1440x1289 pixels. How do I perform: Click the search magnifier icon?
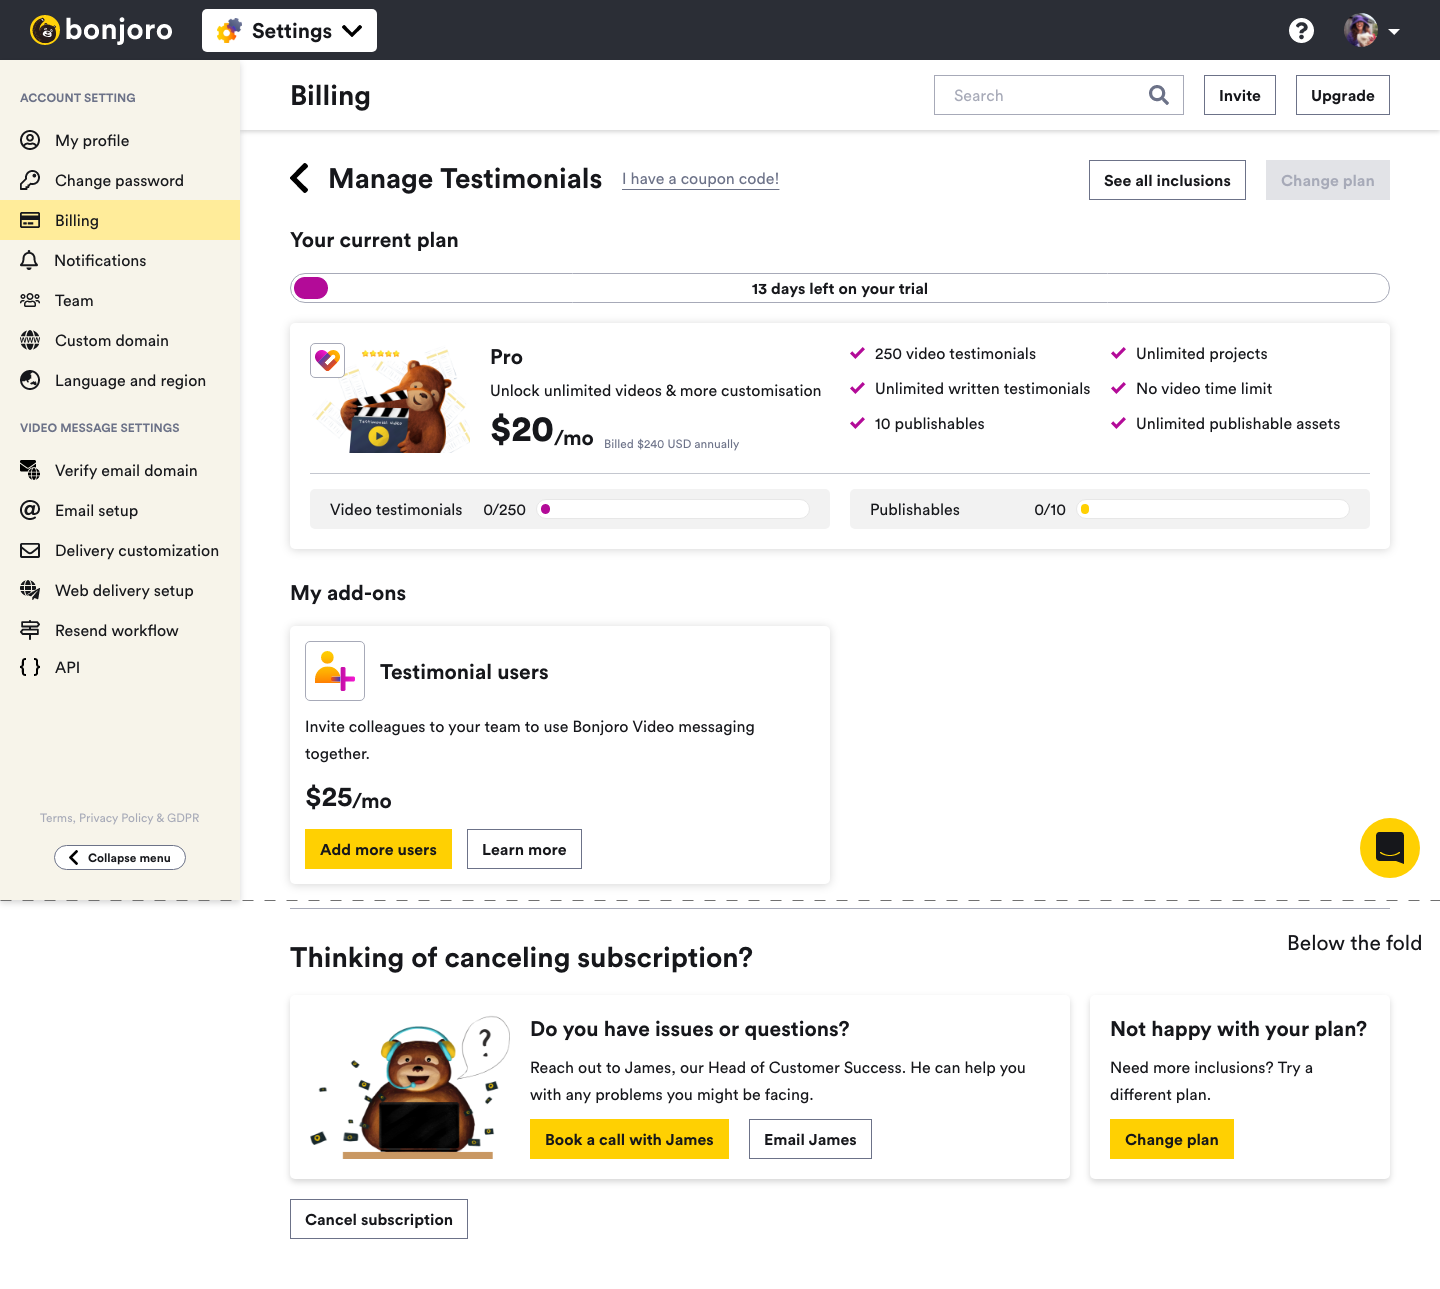click(x=1159, y=95)
